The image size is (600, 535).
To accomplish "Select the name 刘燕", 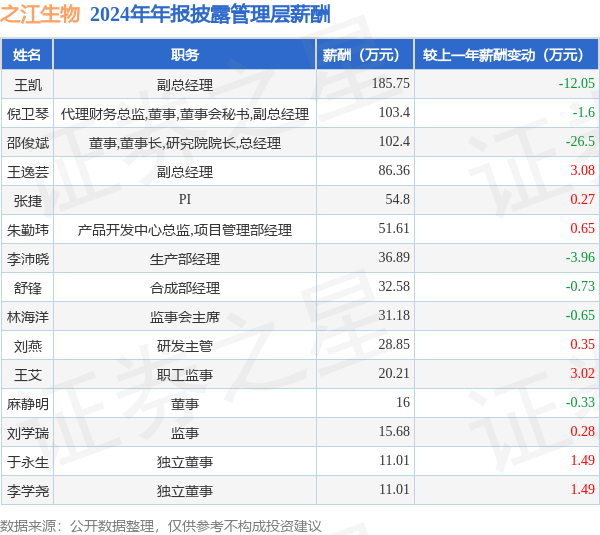I will pos(28,346).
